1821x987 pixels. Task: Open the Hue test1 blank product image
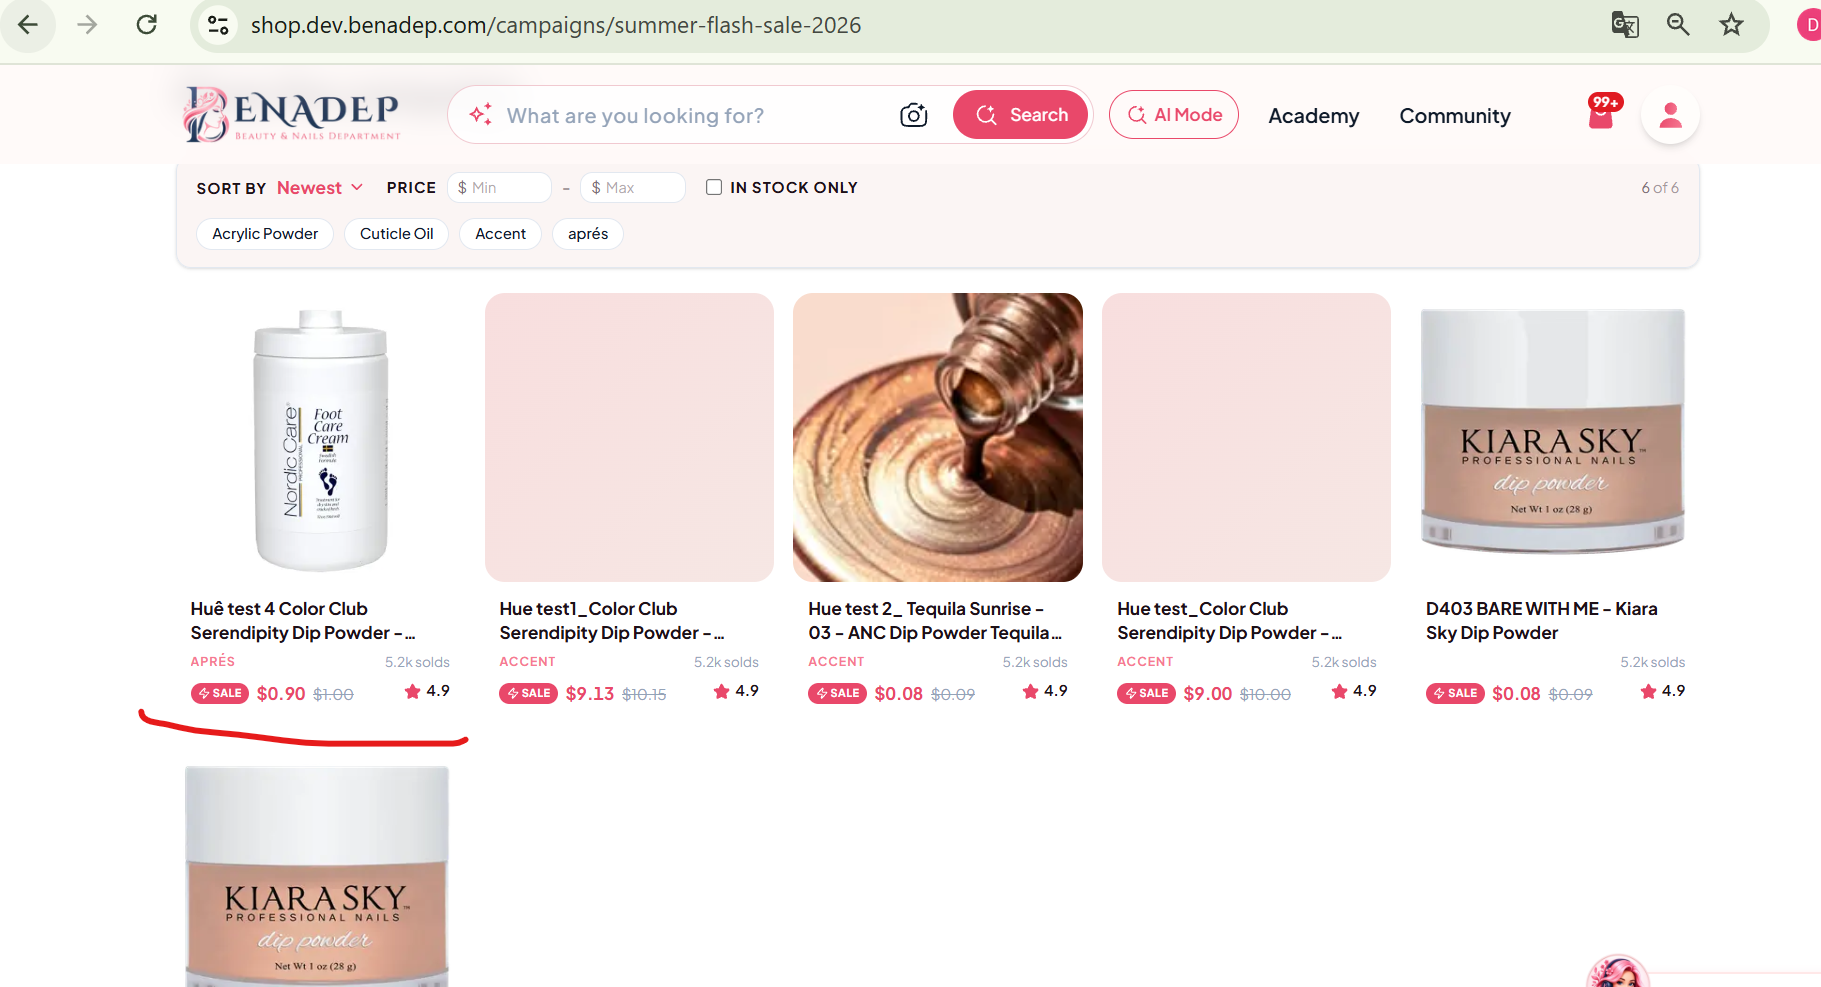(629, 438)
